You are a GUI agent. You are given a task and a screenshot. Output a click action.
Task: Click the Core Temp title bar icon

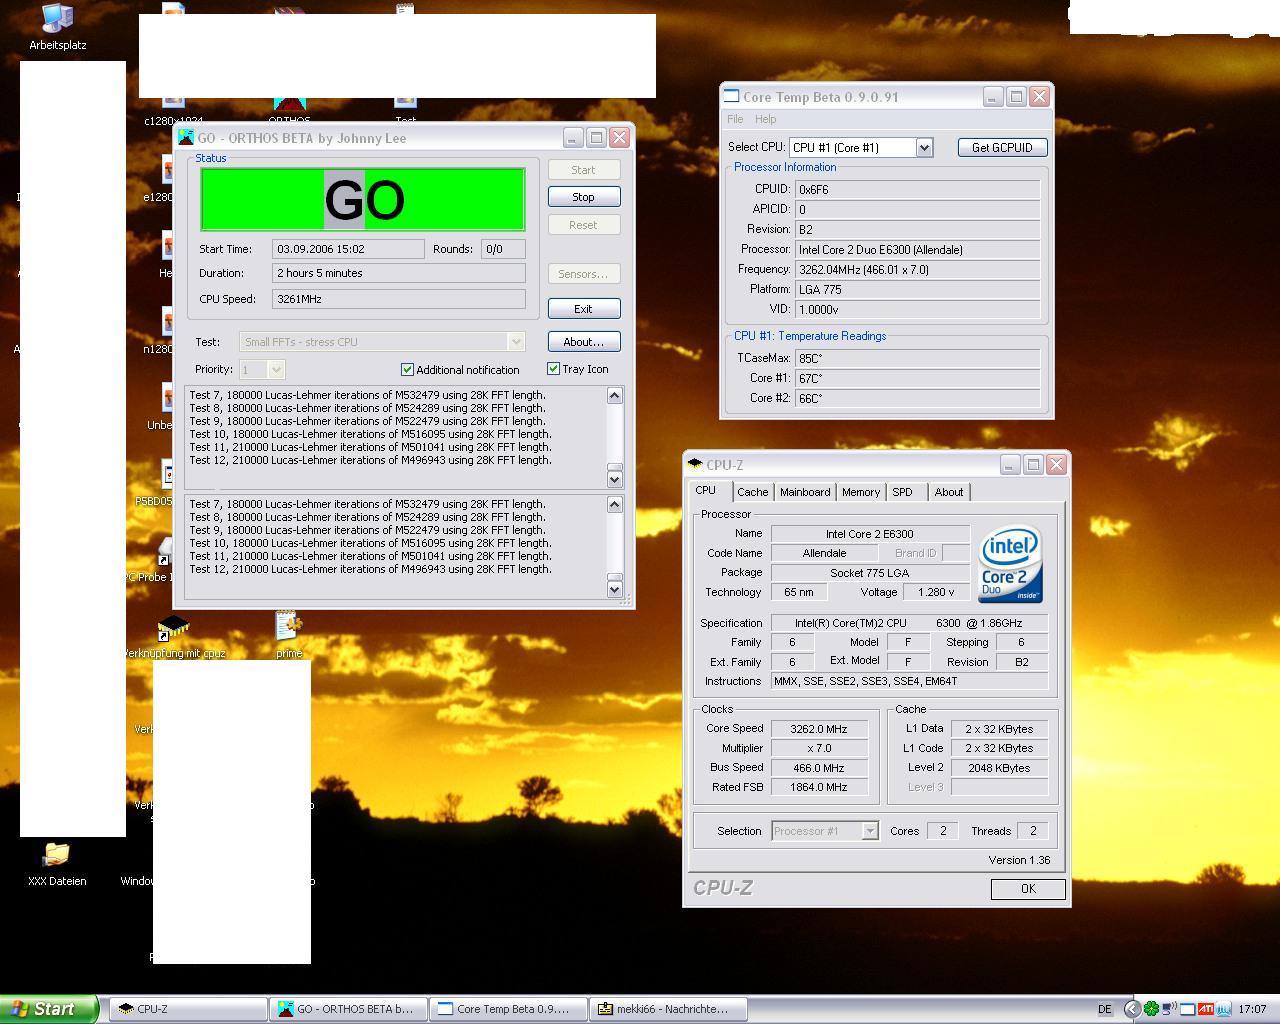click(731, 97)
